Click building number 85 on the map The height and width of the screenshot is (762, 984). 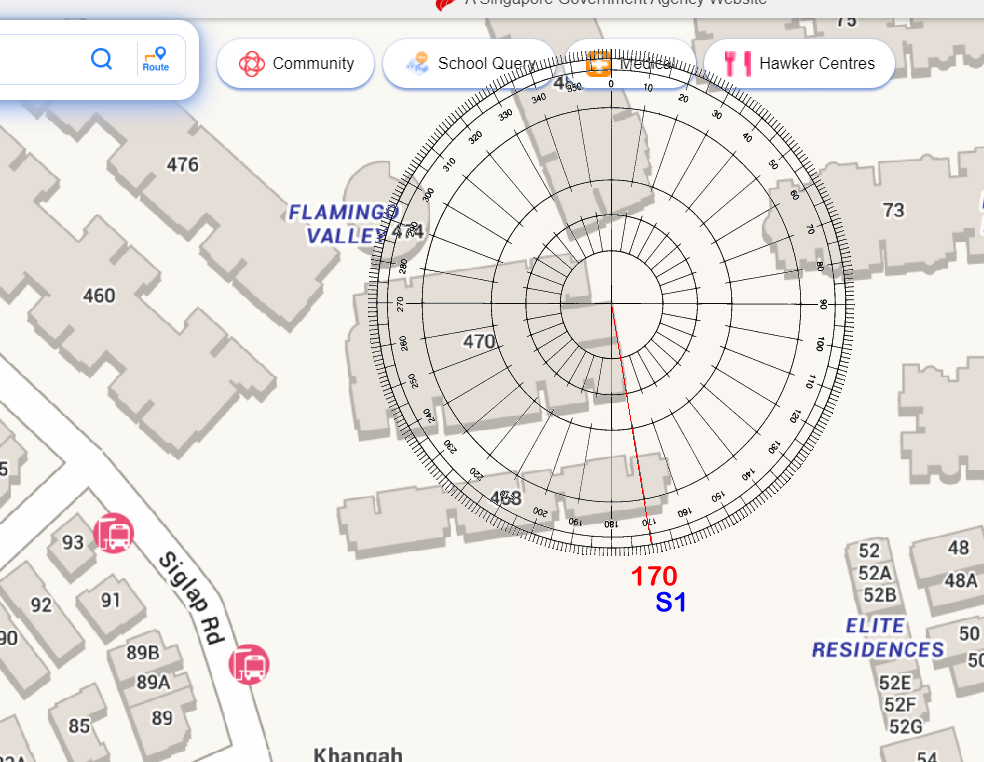[x=79, y=725]
